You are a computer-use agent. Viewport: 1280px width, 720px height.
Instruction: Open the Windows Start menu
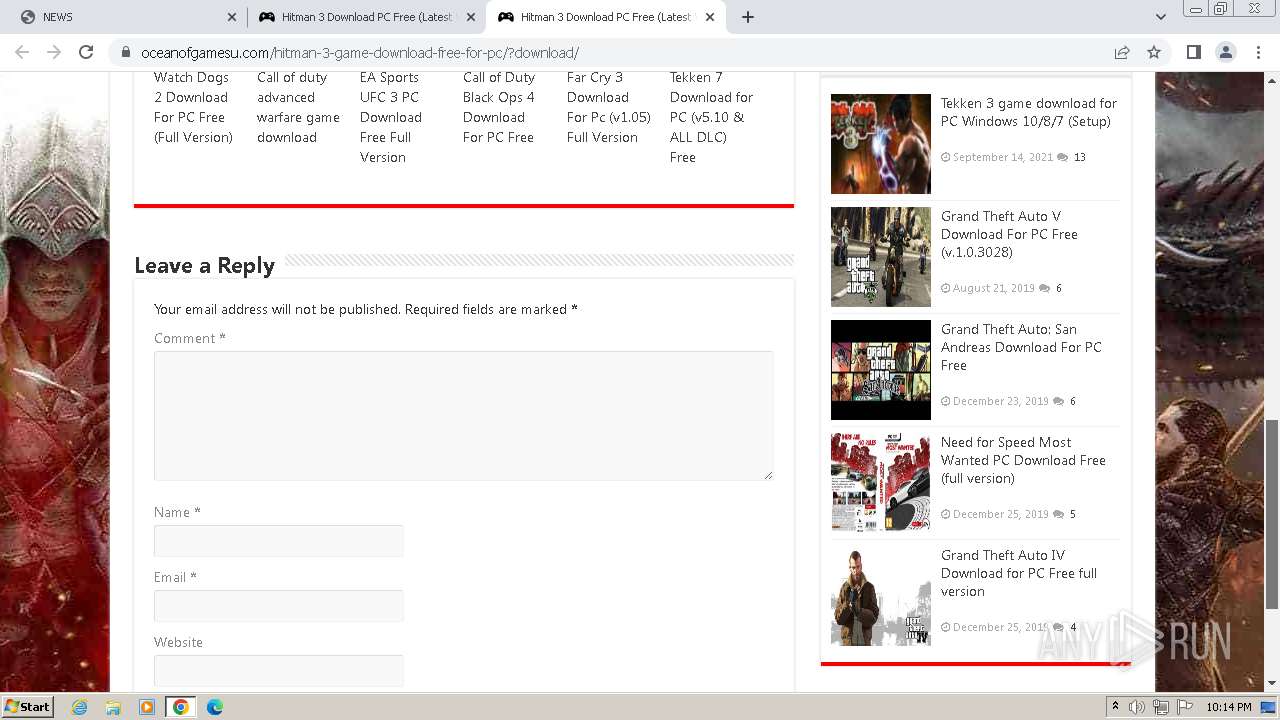click(x=28, y=706)
